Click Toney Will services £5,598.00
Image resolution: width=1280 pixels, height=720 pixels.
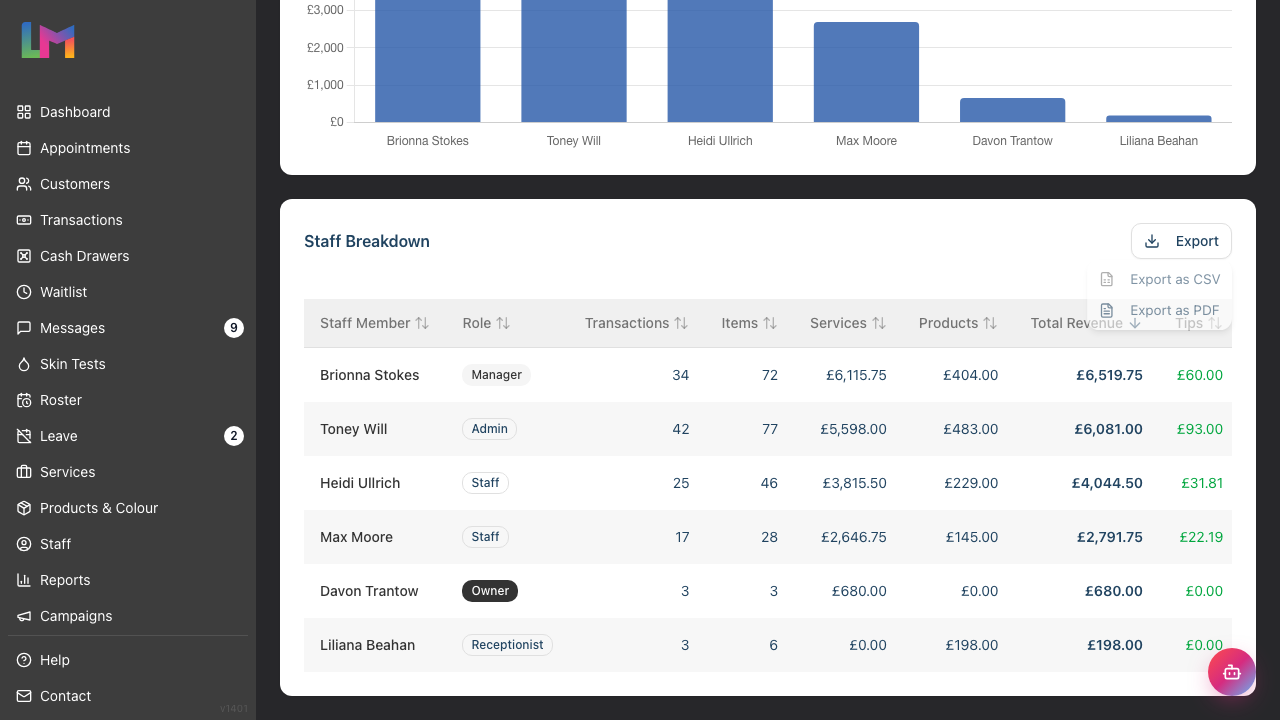point(853,429)
